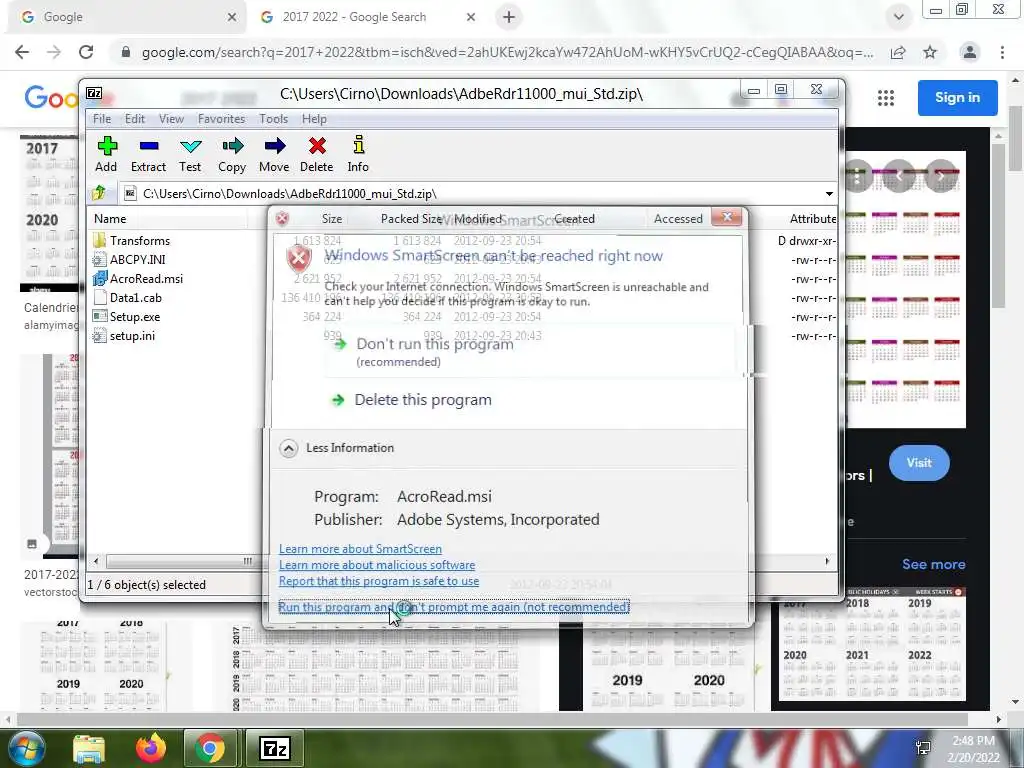Open the 7-Zip path dropdown arrow
1024x768 pixels.
pyautogui.click(x=829, y=194)
